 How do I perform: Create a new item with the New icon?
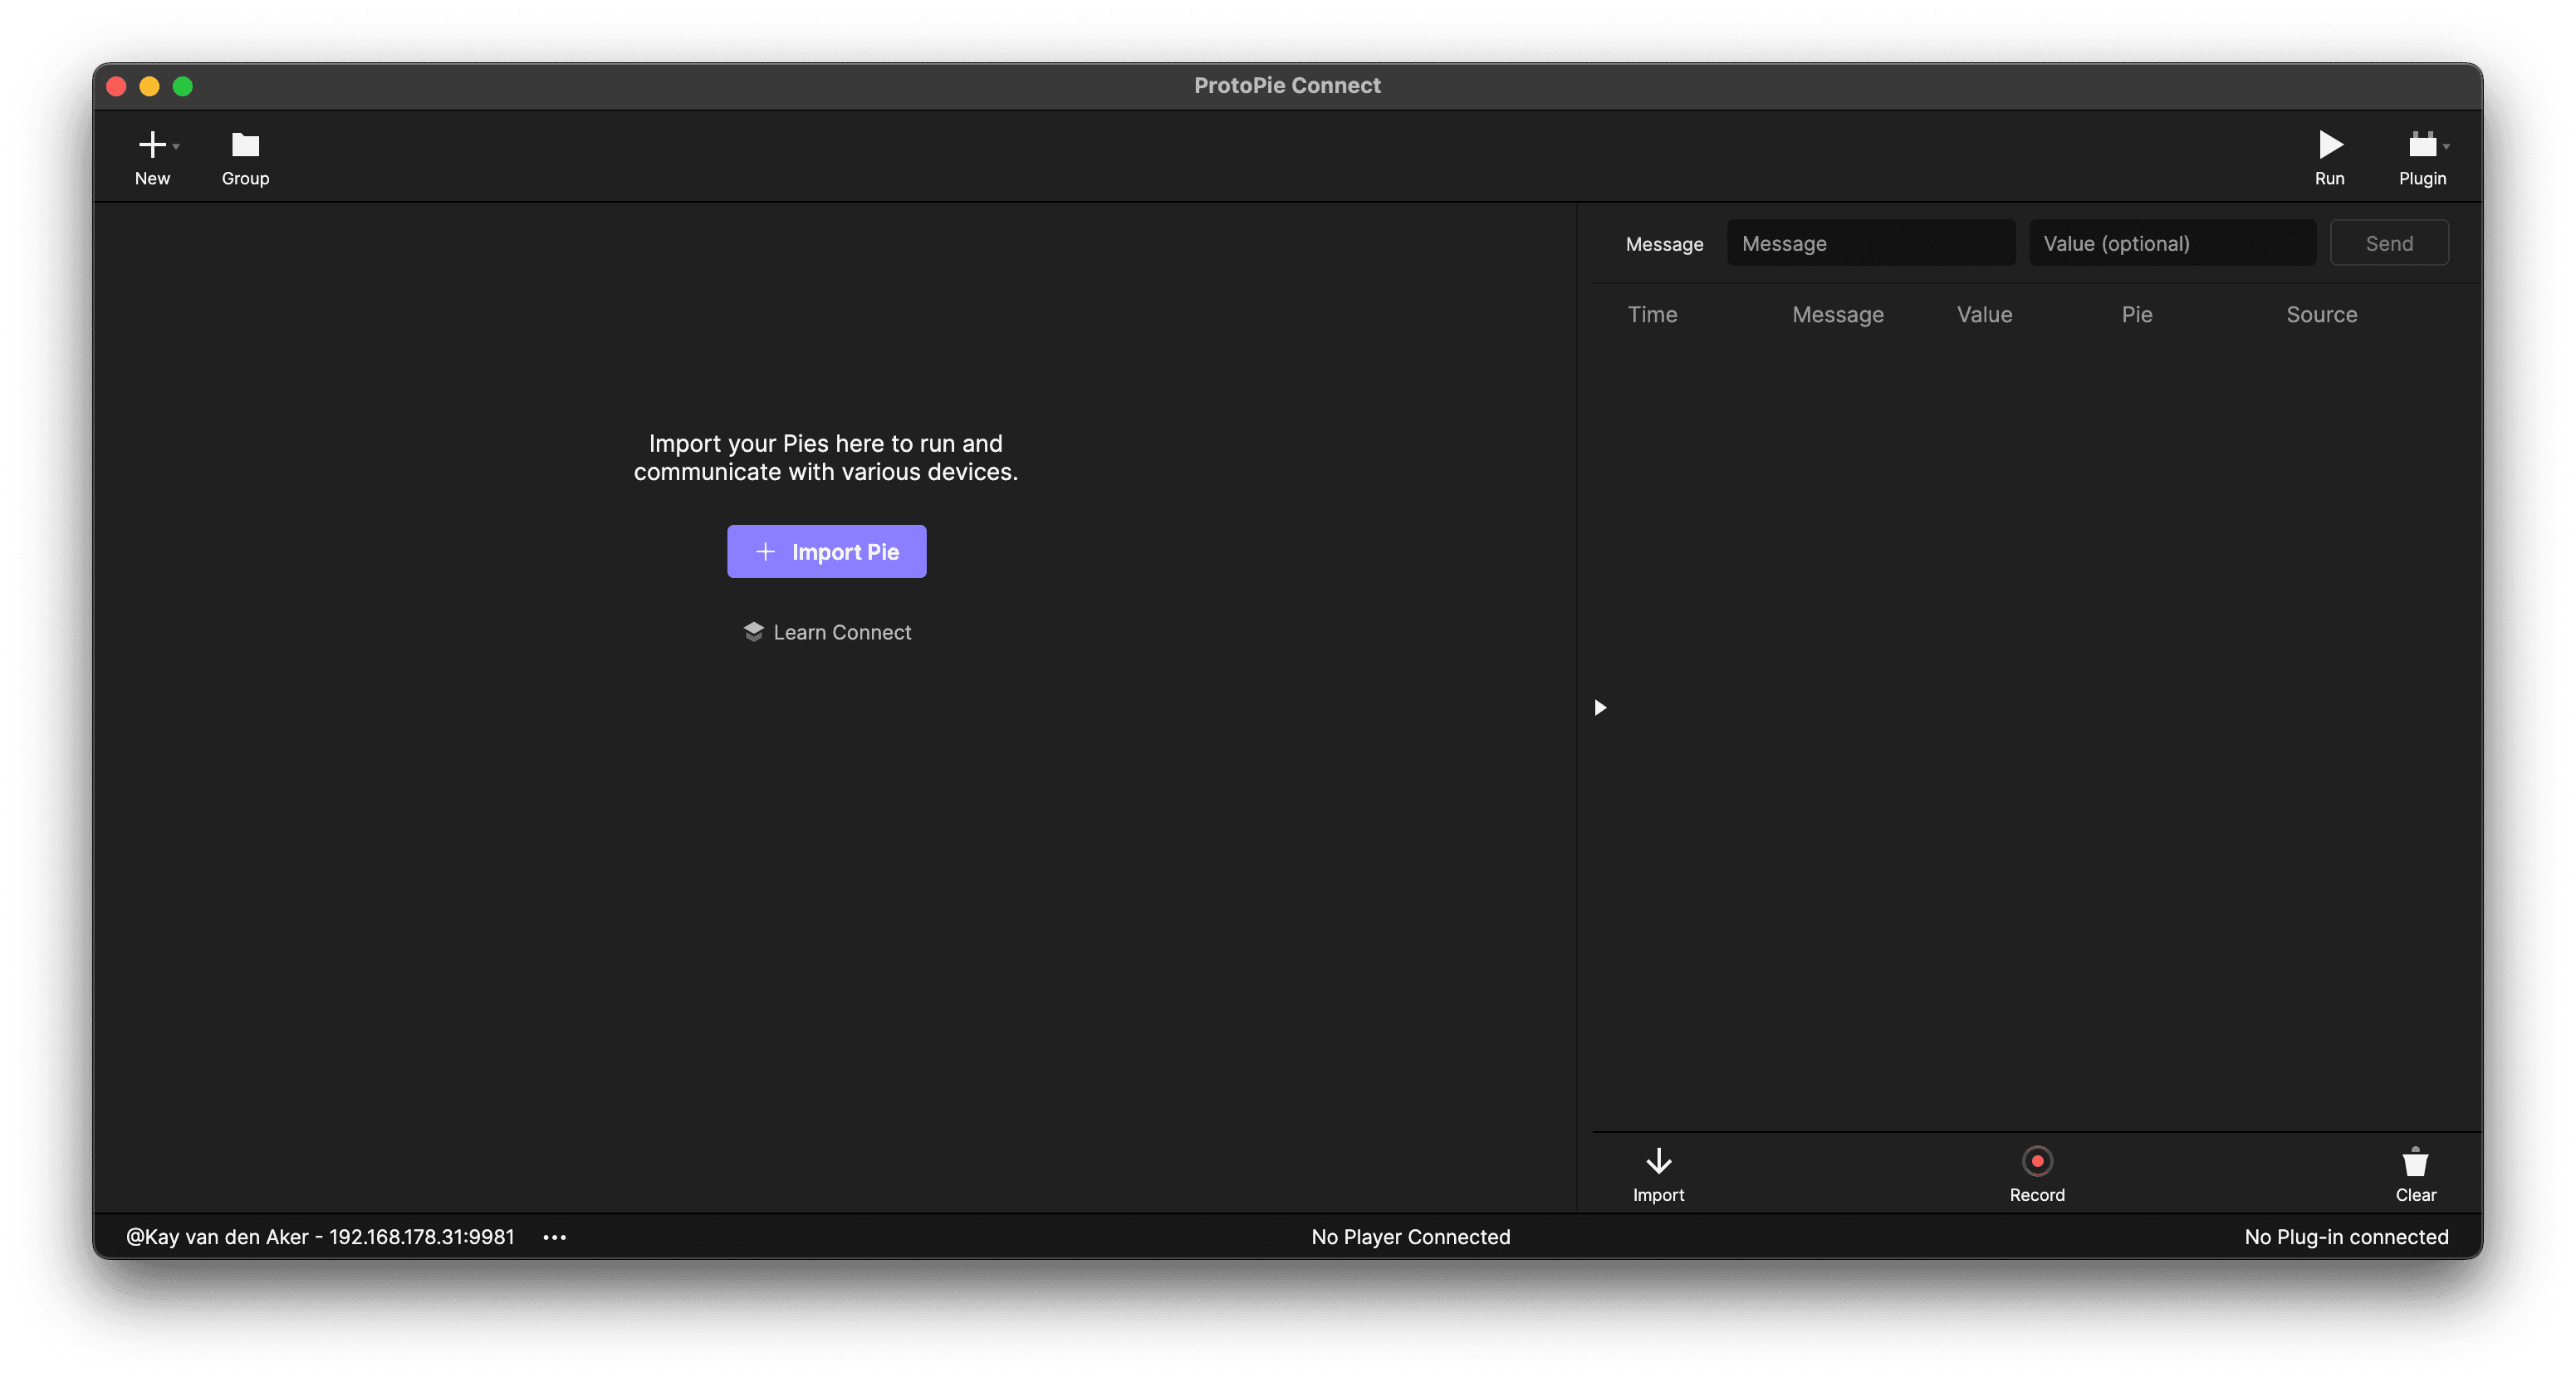(152, 144)
